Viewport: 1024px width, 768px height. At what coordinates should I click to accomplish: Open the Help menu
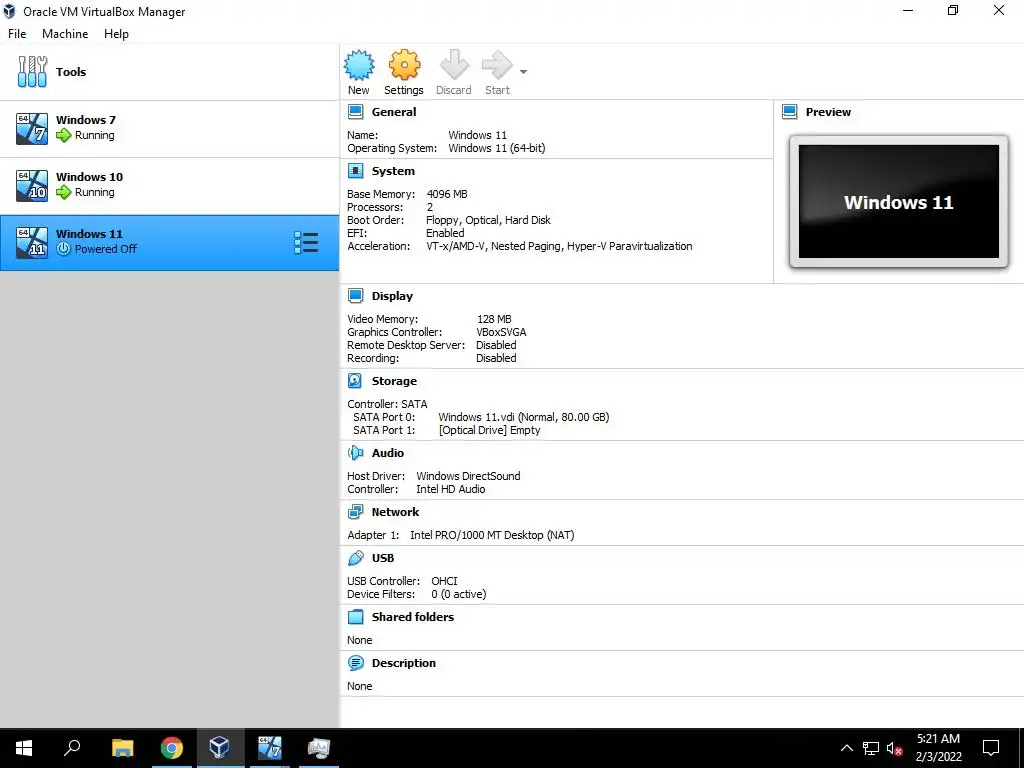point(116,34)
